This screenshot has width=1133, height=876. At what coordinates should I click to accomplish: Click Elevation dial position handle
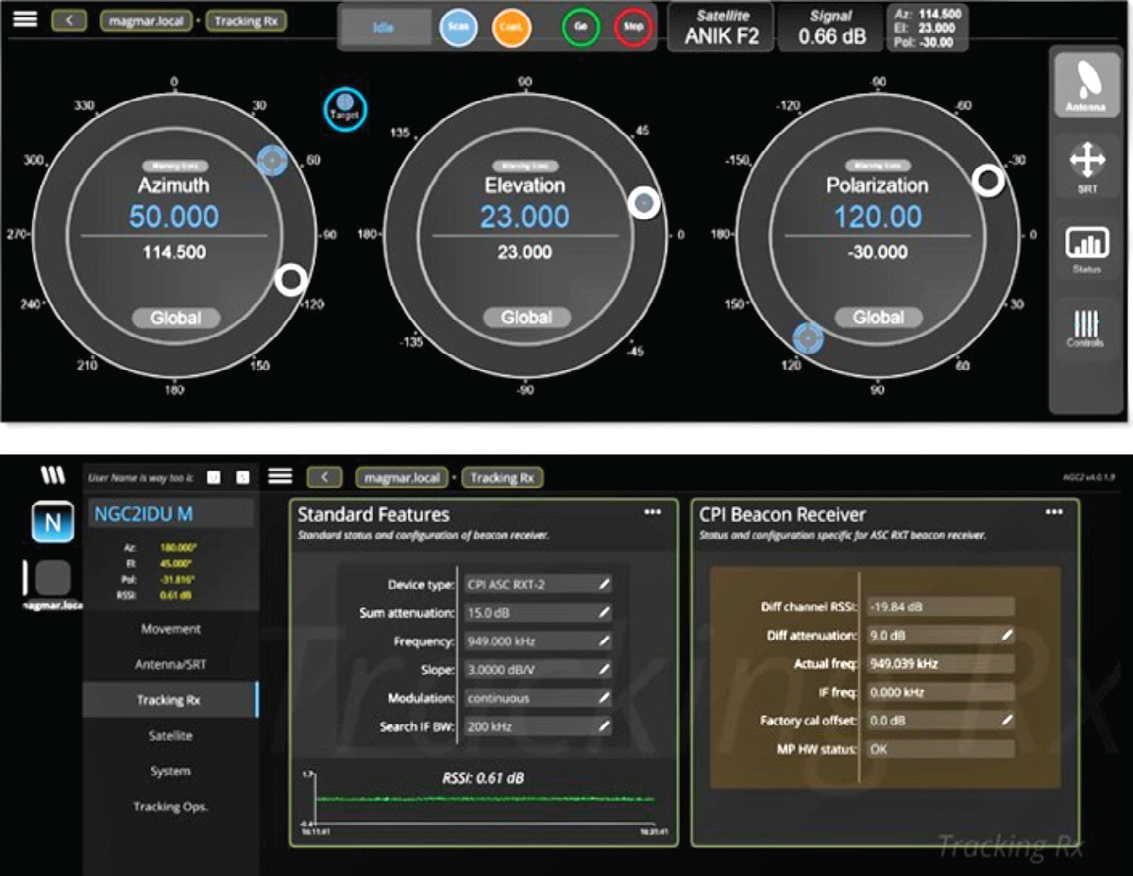[644, 203]
